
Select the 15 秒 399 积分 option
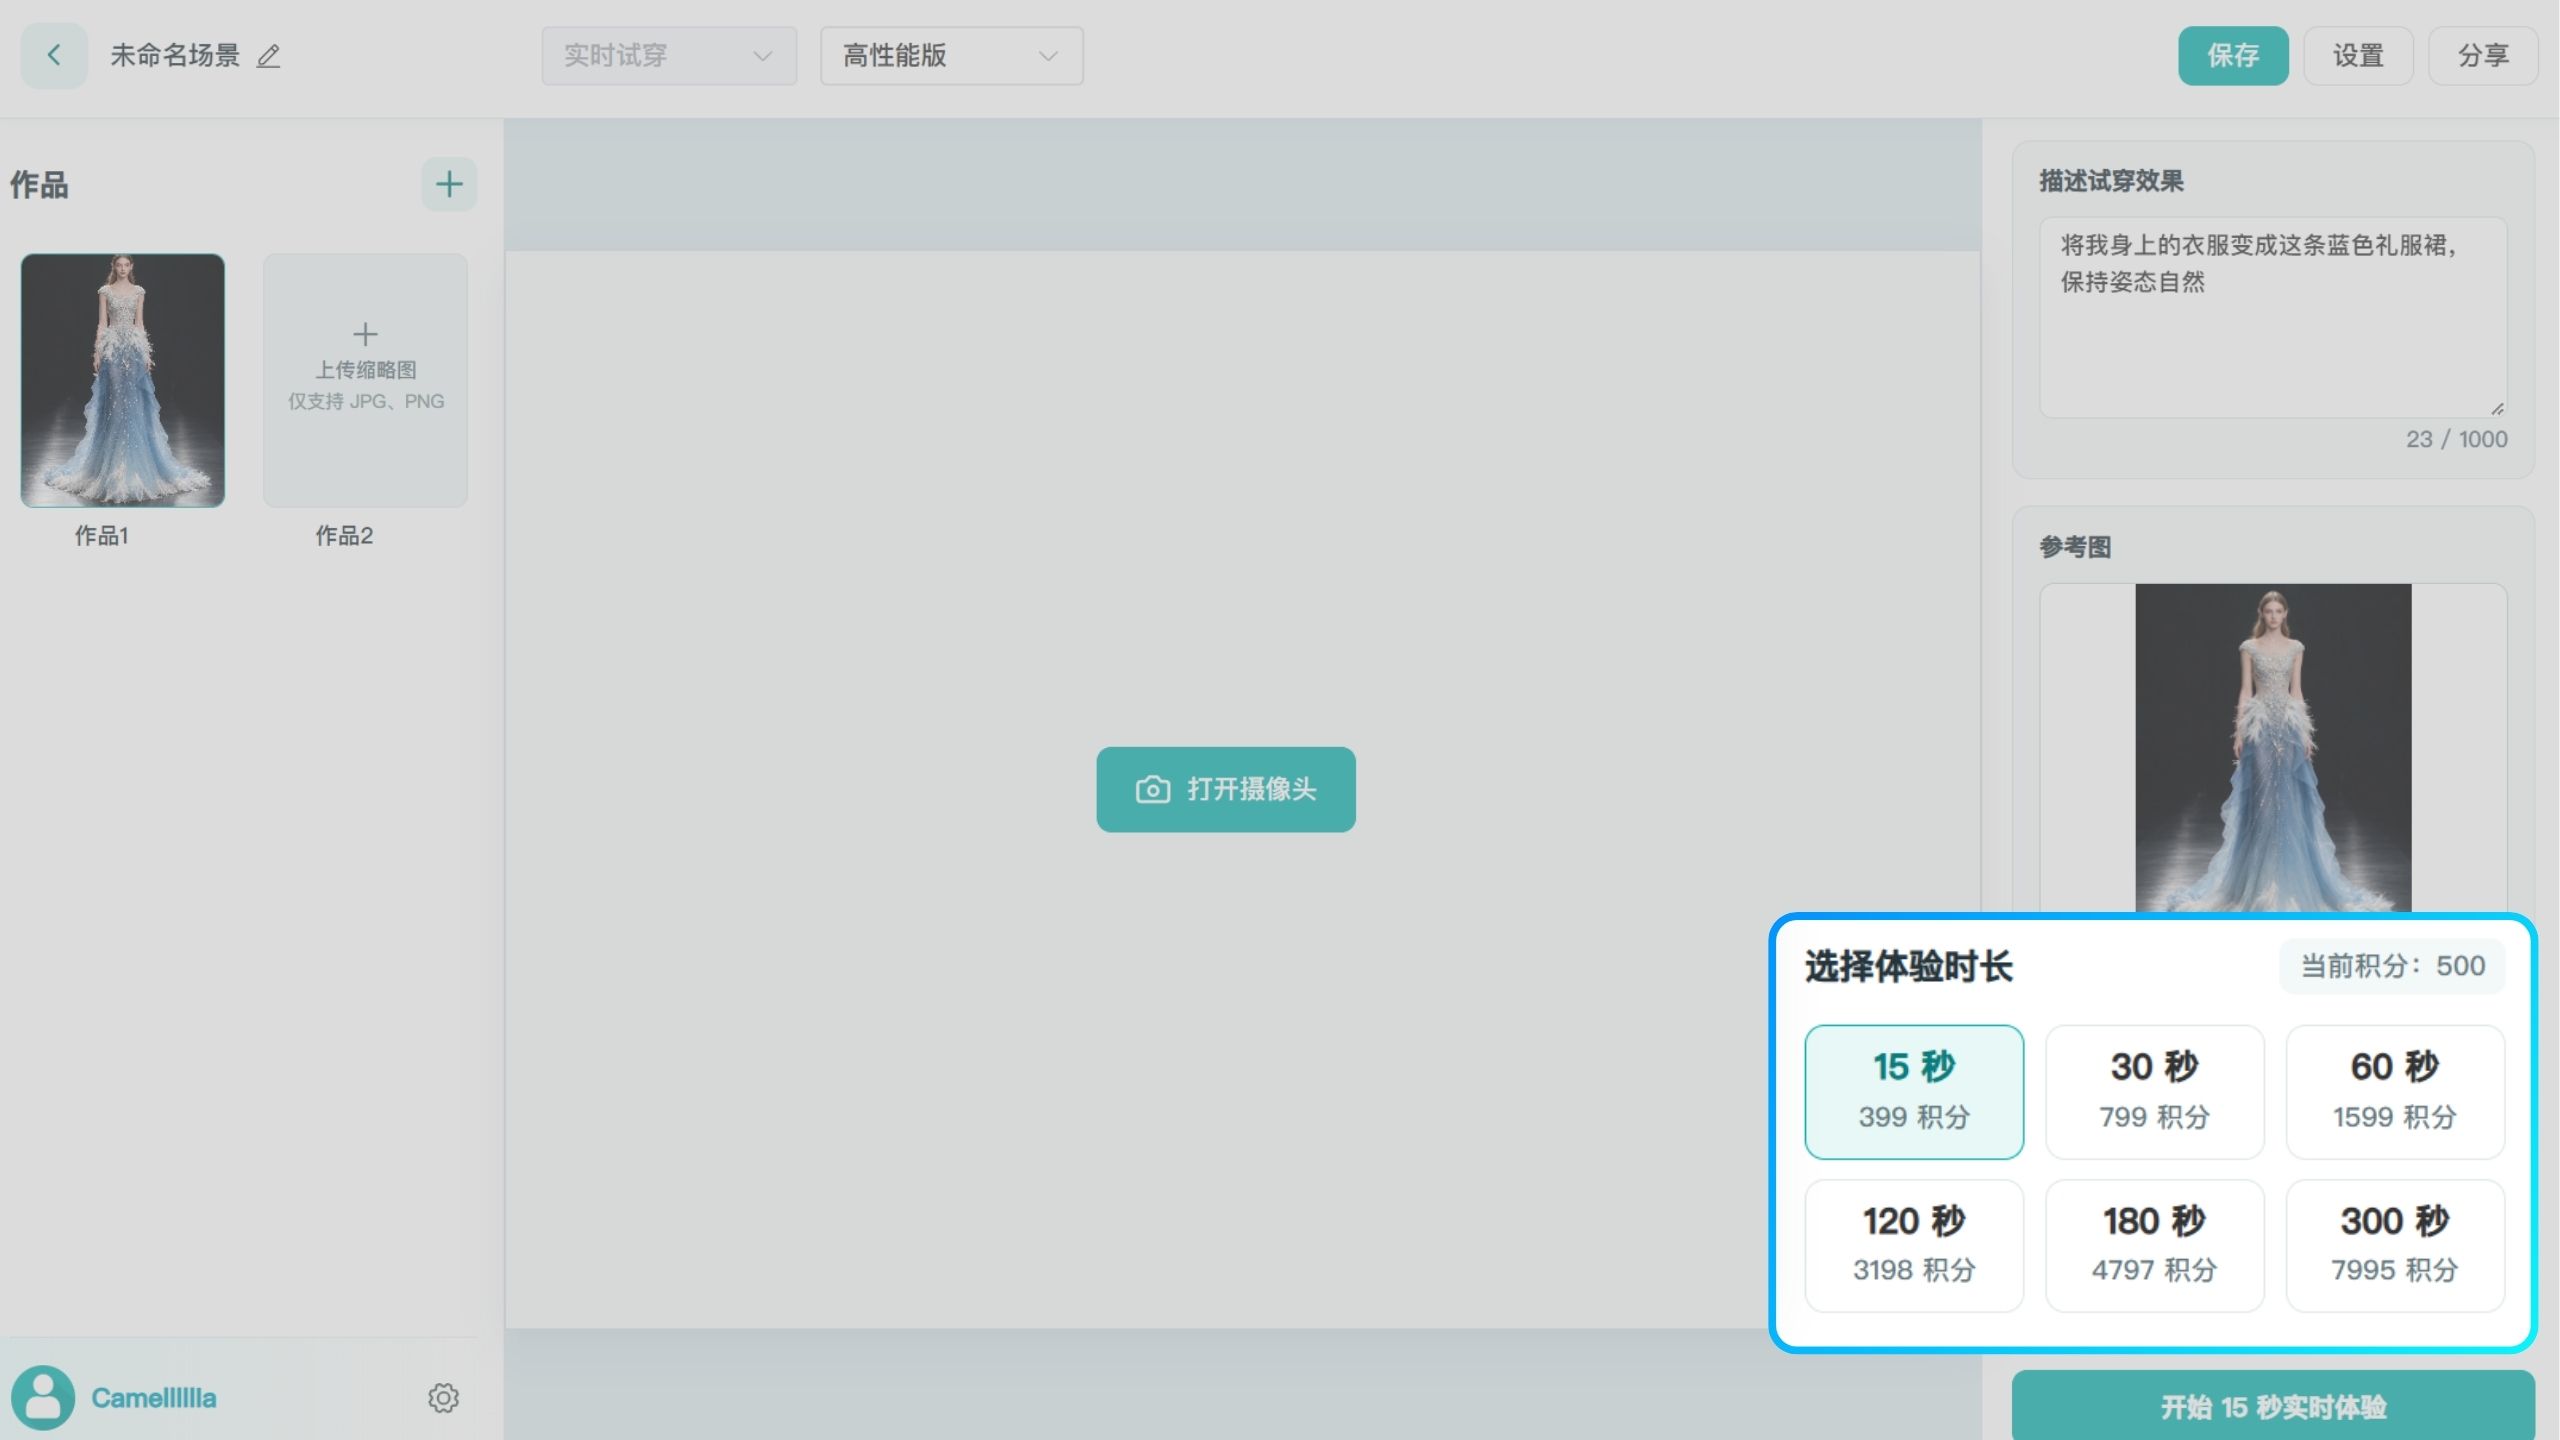coord(1914,1092)
